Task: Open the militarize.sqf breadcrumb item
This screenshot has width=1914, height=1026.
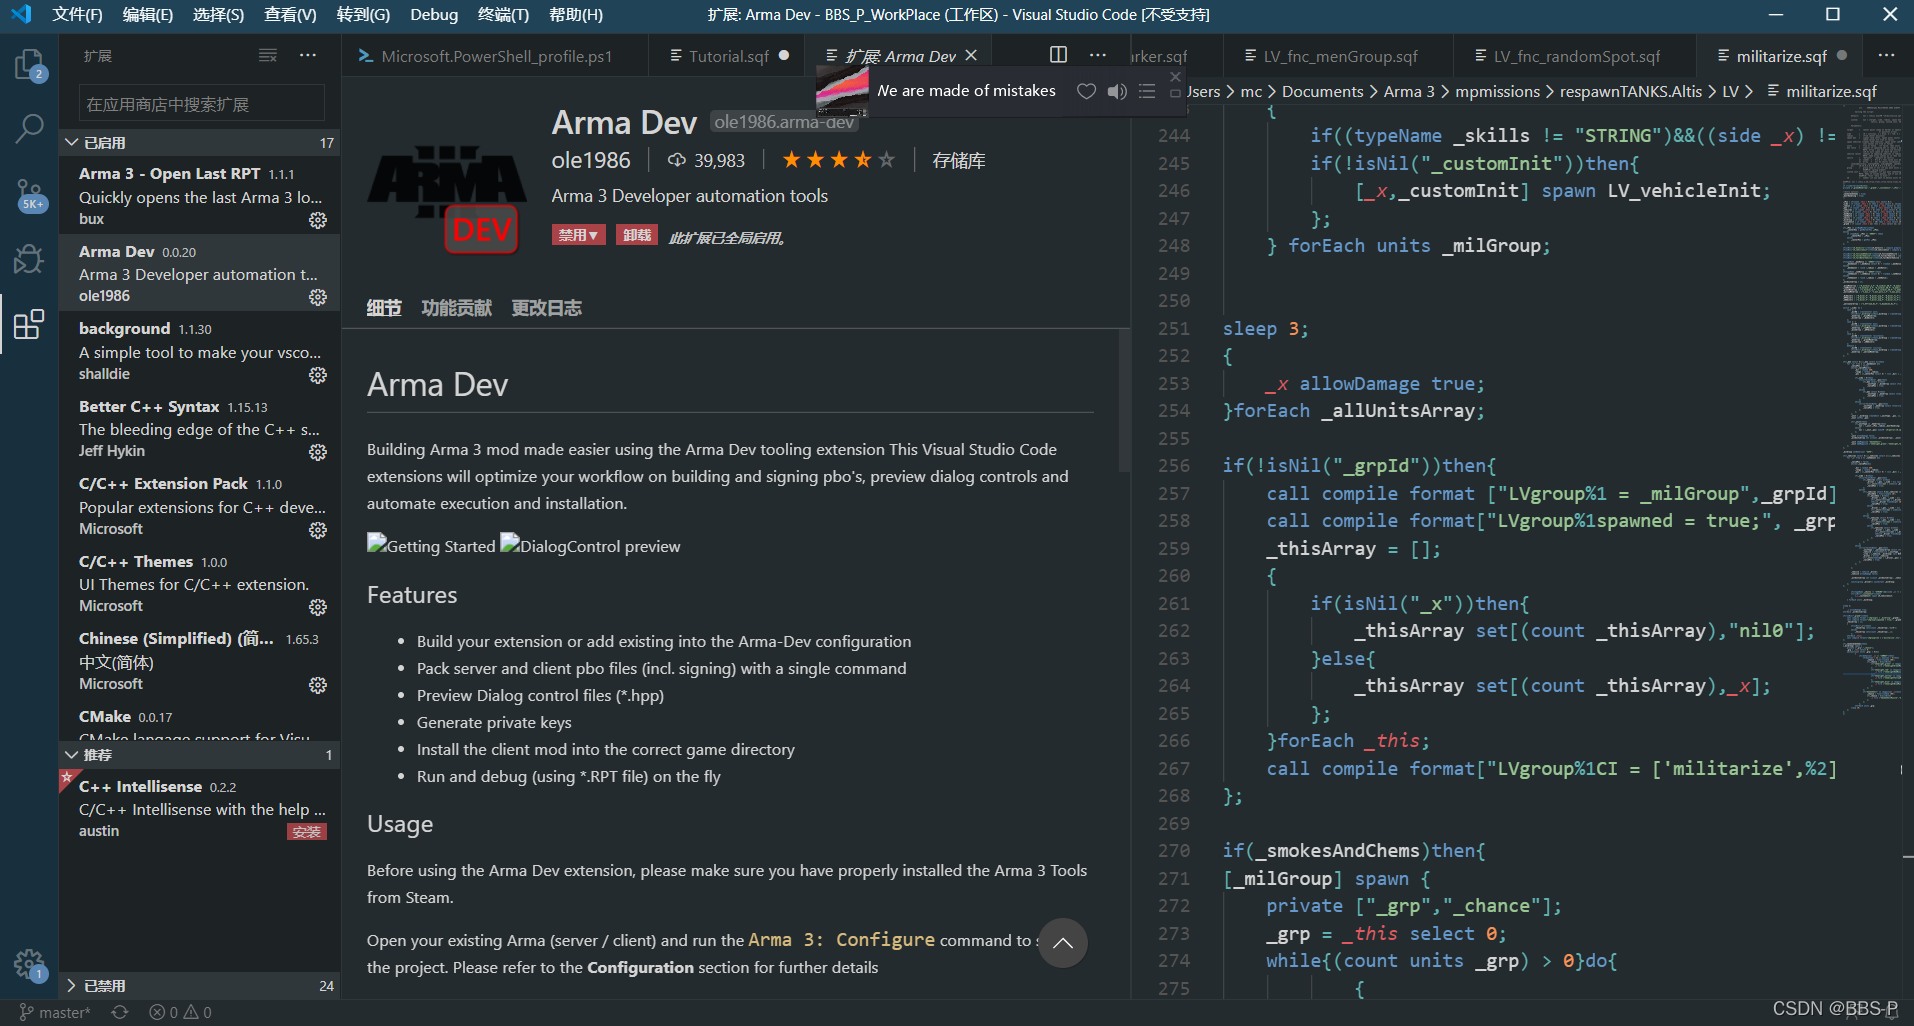Action: click(1821, 91)
